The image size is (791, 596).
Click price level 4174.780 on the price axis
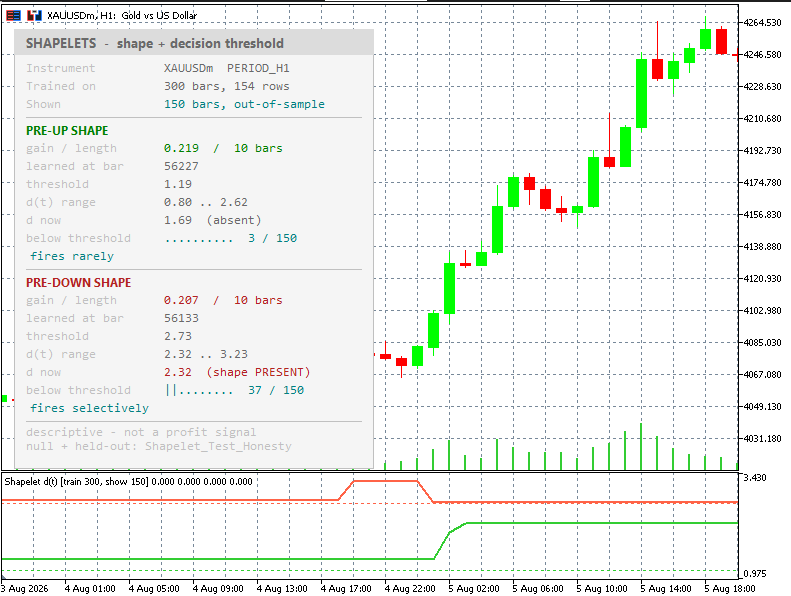pyautogui.click(x=762, y=183)
